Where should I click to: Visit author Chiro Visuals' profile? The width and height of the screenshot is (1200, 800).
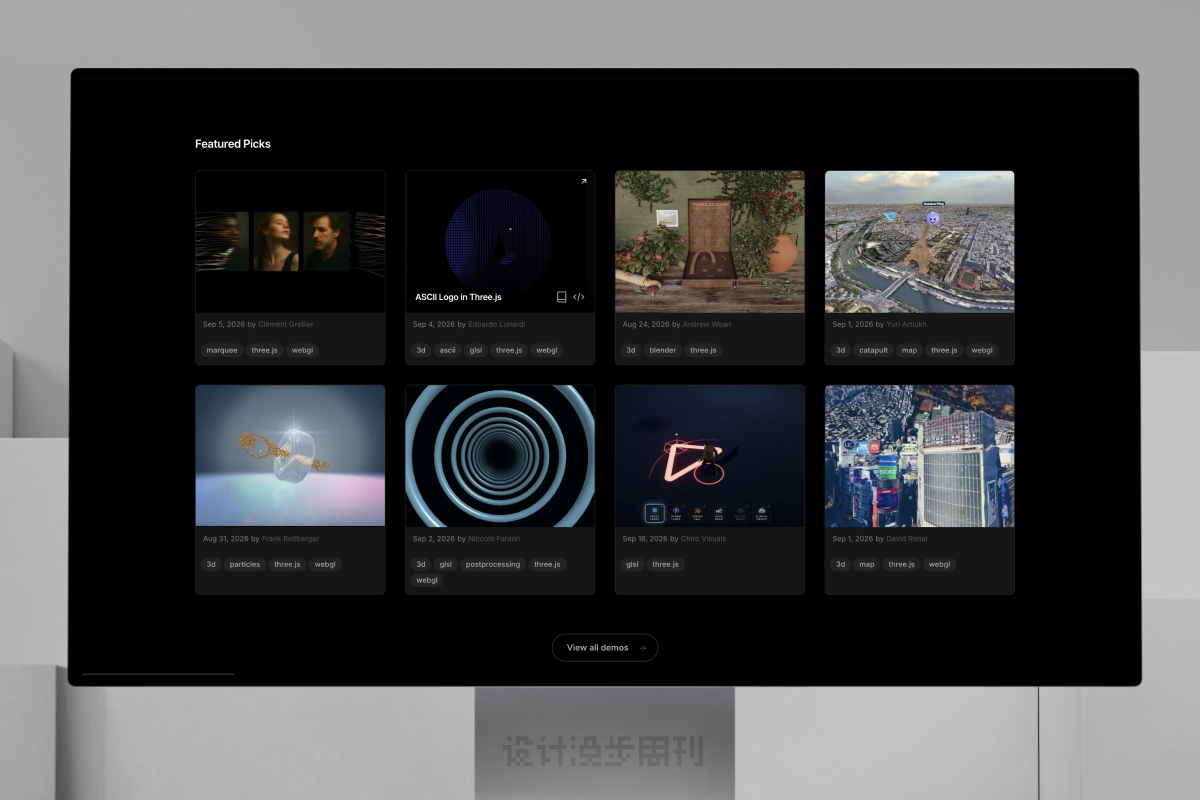tap(704, 538)
